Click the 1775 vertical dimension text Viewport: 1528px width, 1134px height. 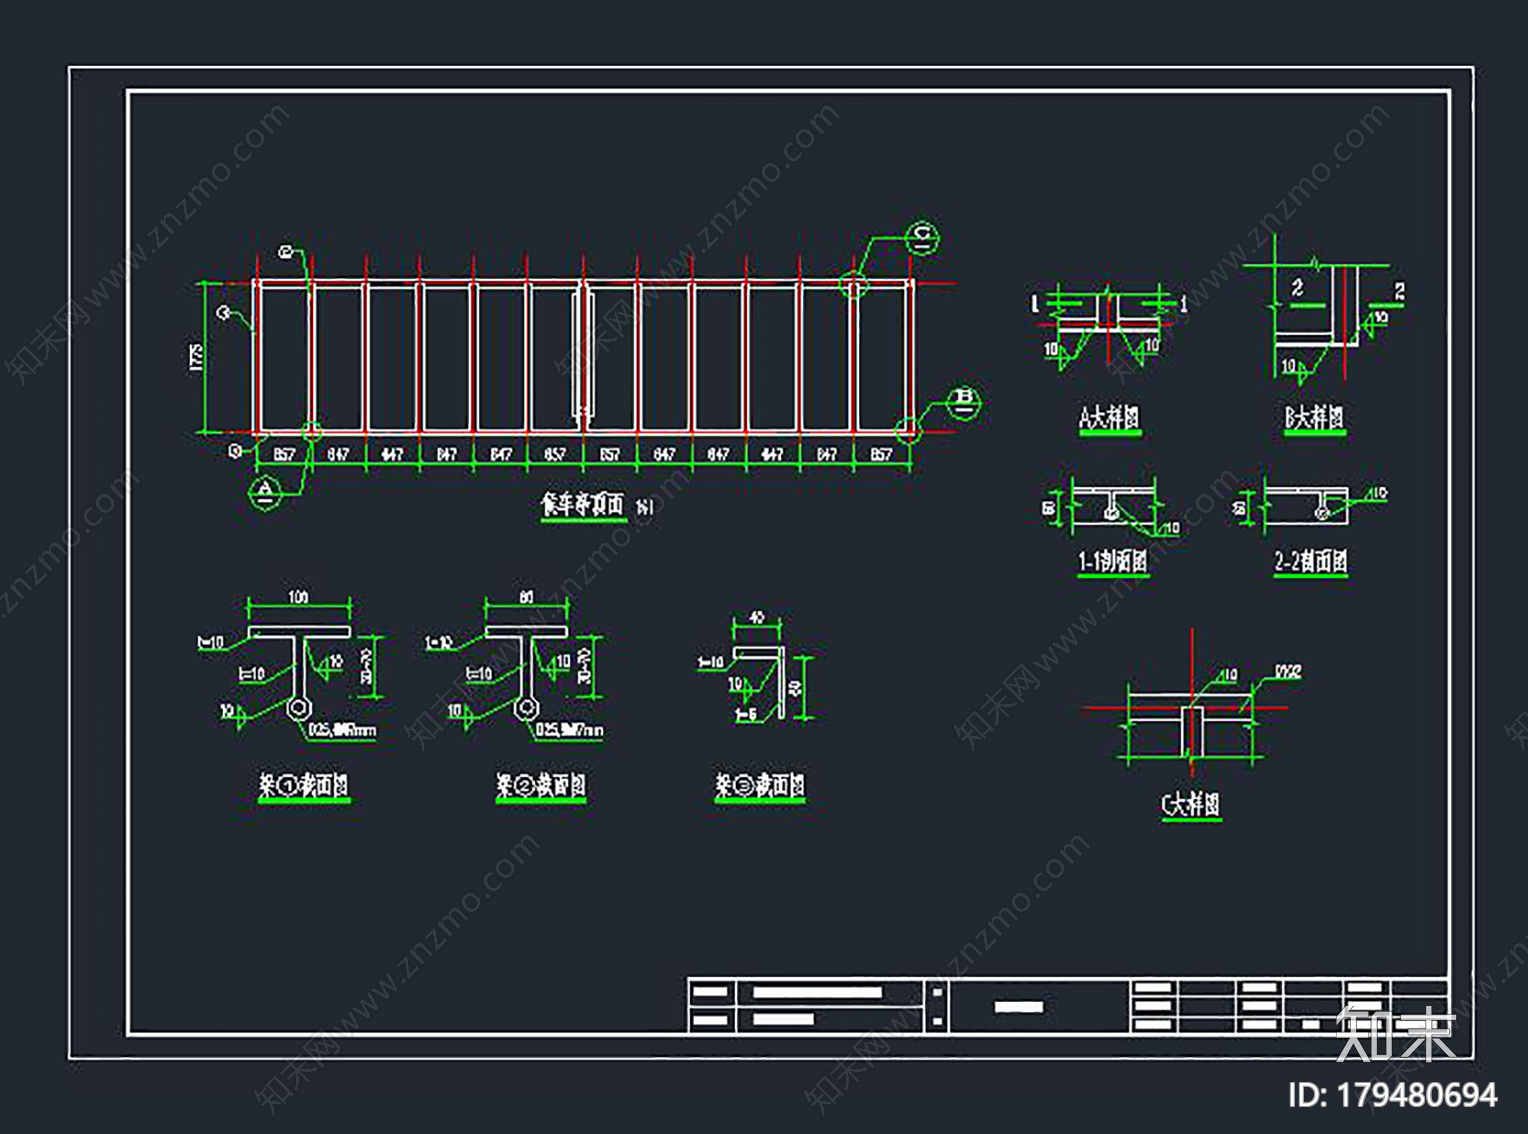tap(197, 357)
